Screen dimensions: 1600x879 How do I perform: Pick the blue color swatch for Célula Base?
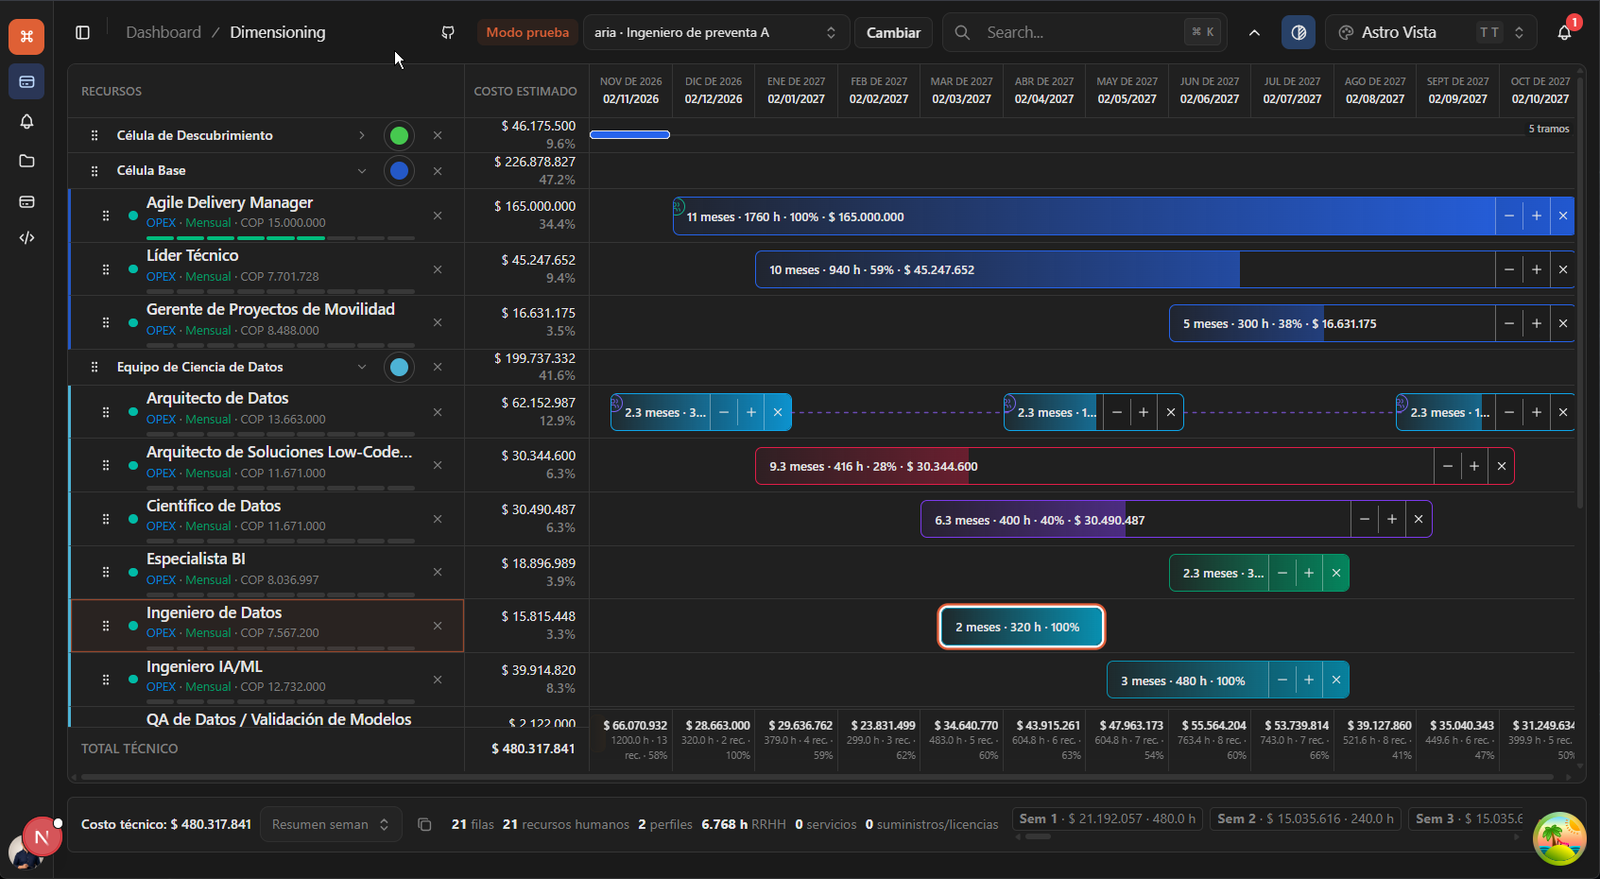(399, 171)
